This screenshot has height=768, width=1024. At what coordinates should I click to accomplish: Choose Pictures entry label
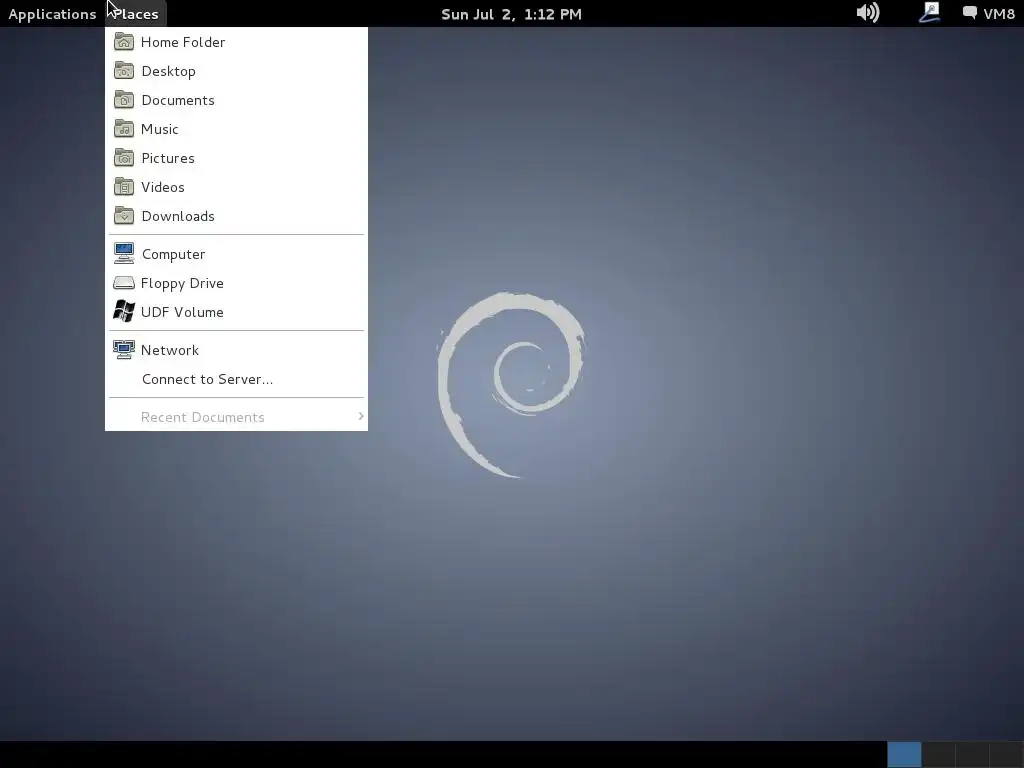coord(168,158)
